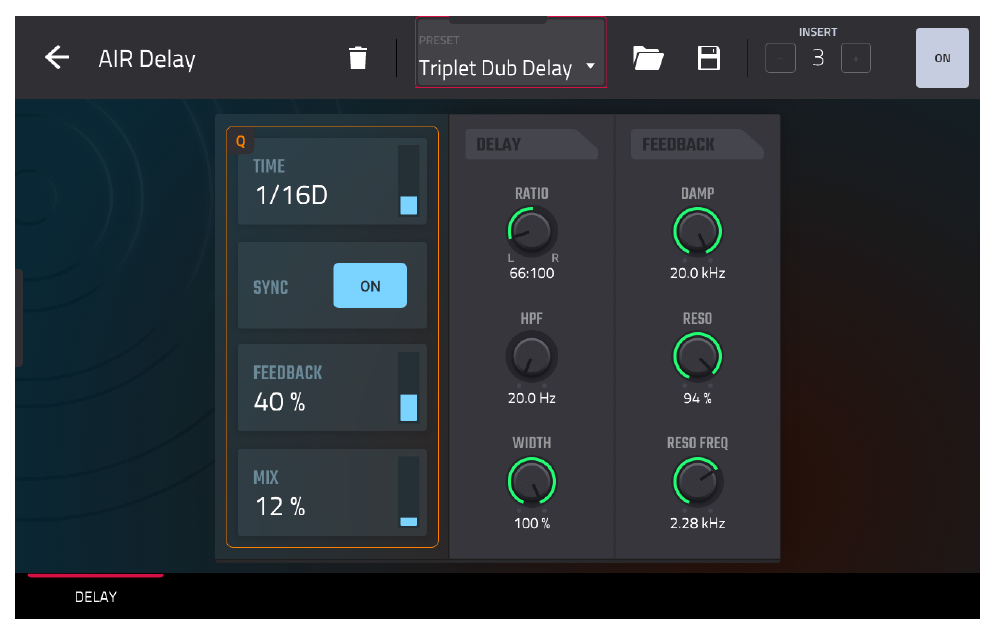Click the 2.28 kHz reso freq value
The width and height of the screenshot is (996, 636).
tap(697, 524)
